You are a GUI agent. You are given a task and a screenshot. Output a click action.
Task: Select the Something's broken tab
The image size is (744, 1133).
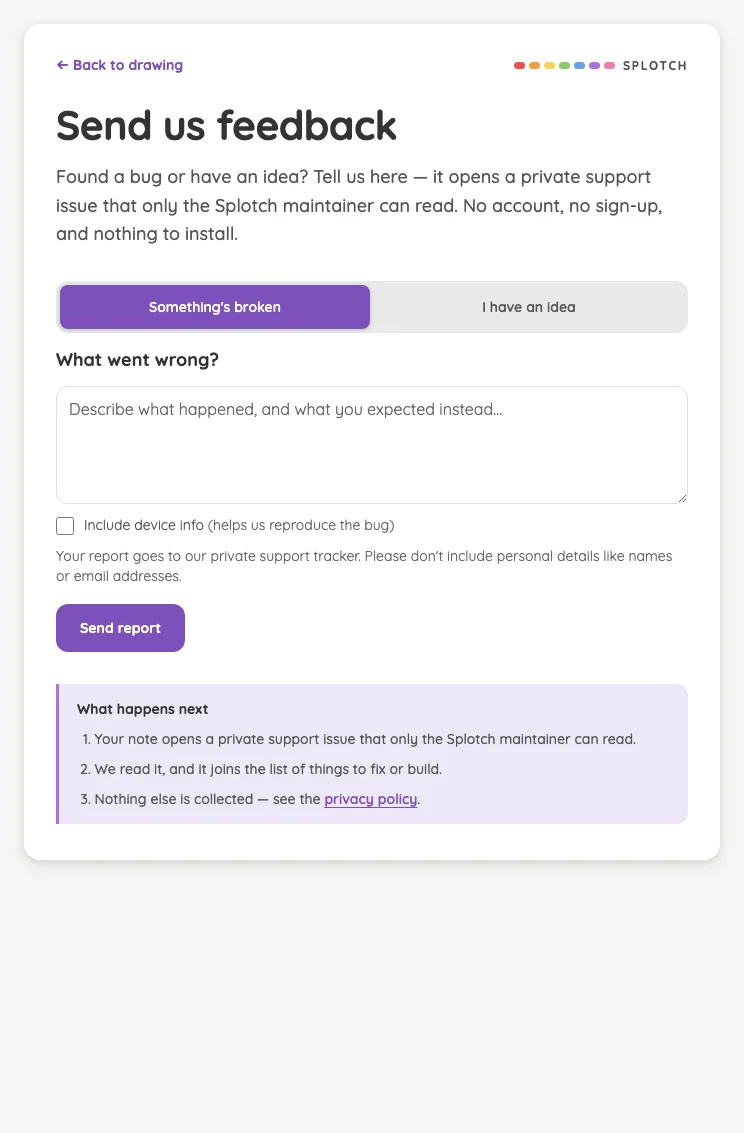[x=215, y=307]
